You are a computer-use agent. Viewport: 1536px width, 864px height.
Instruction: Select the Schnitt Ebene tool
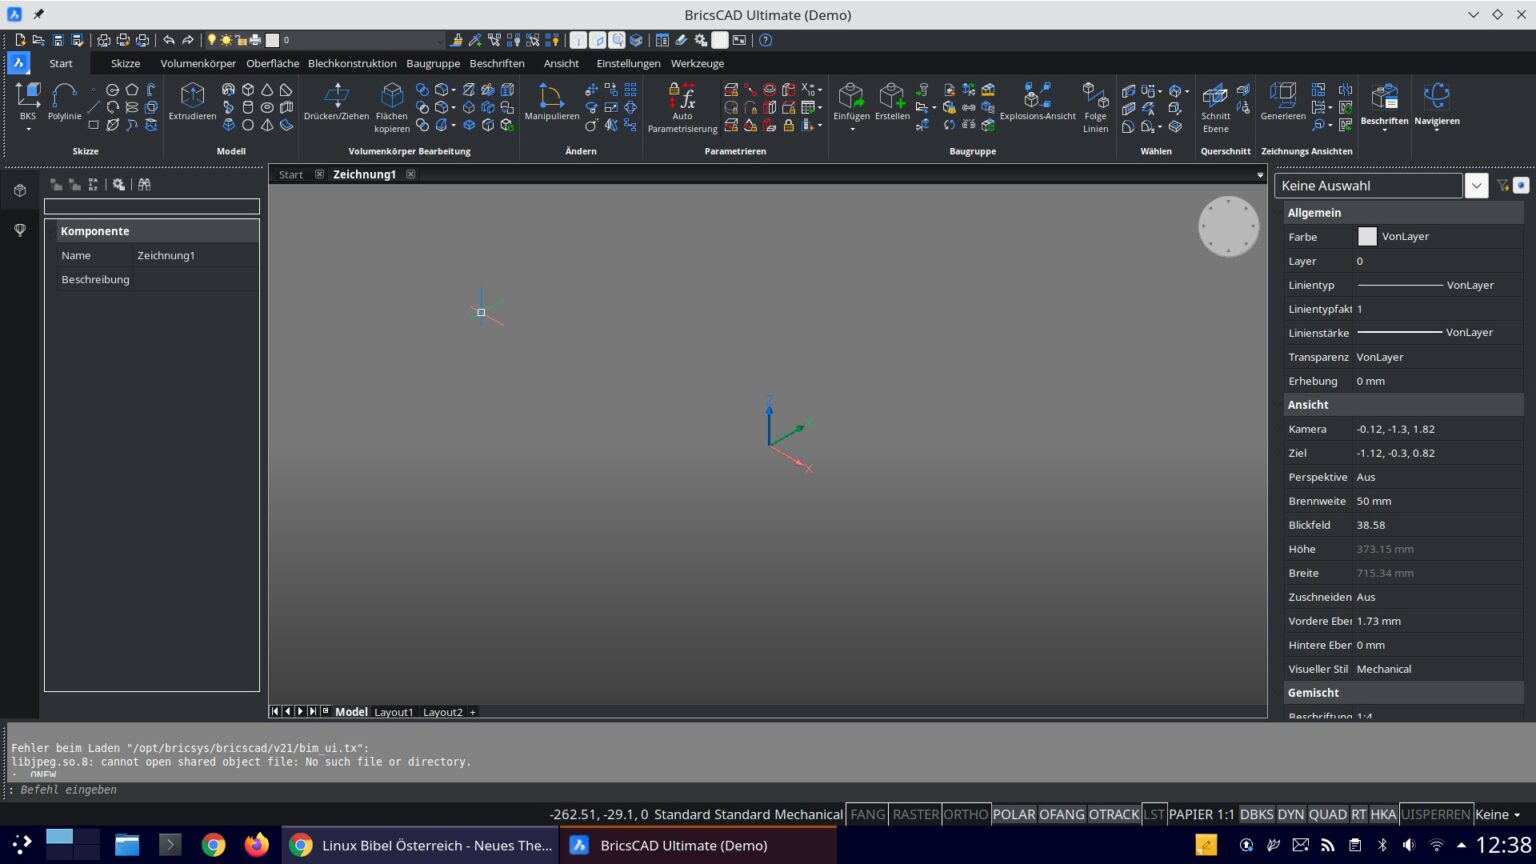pyautogui.click(x=1214, y=105)
